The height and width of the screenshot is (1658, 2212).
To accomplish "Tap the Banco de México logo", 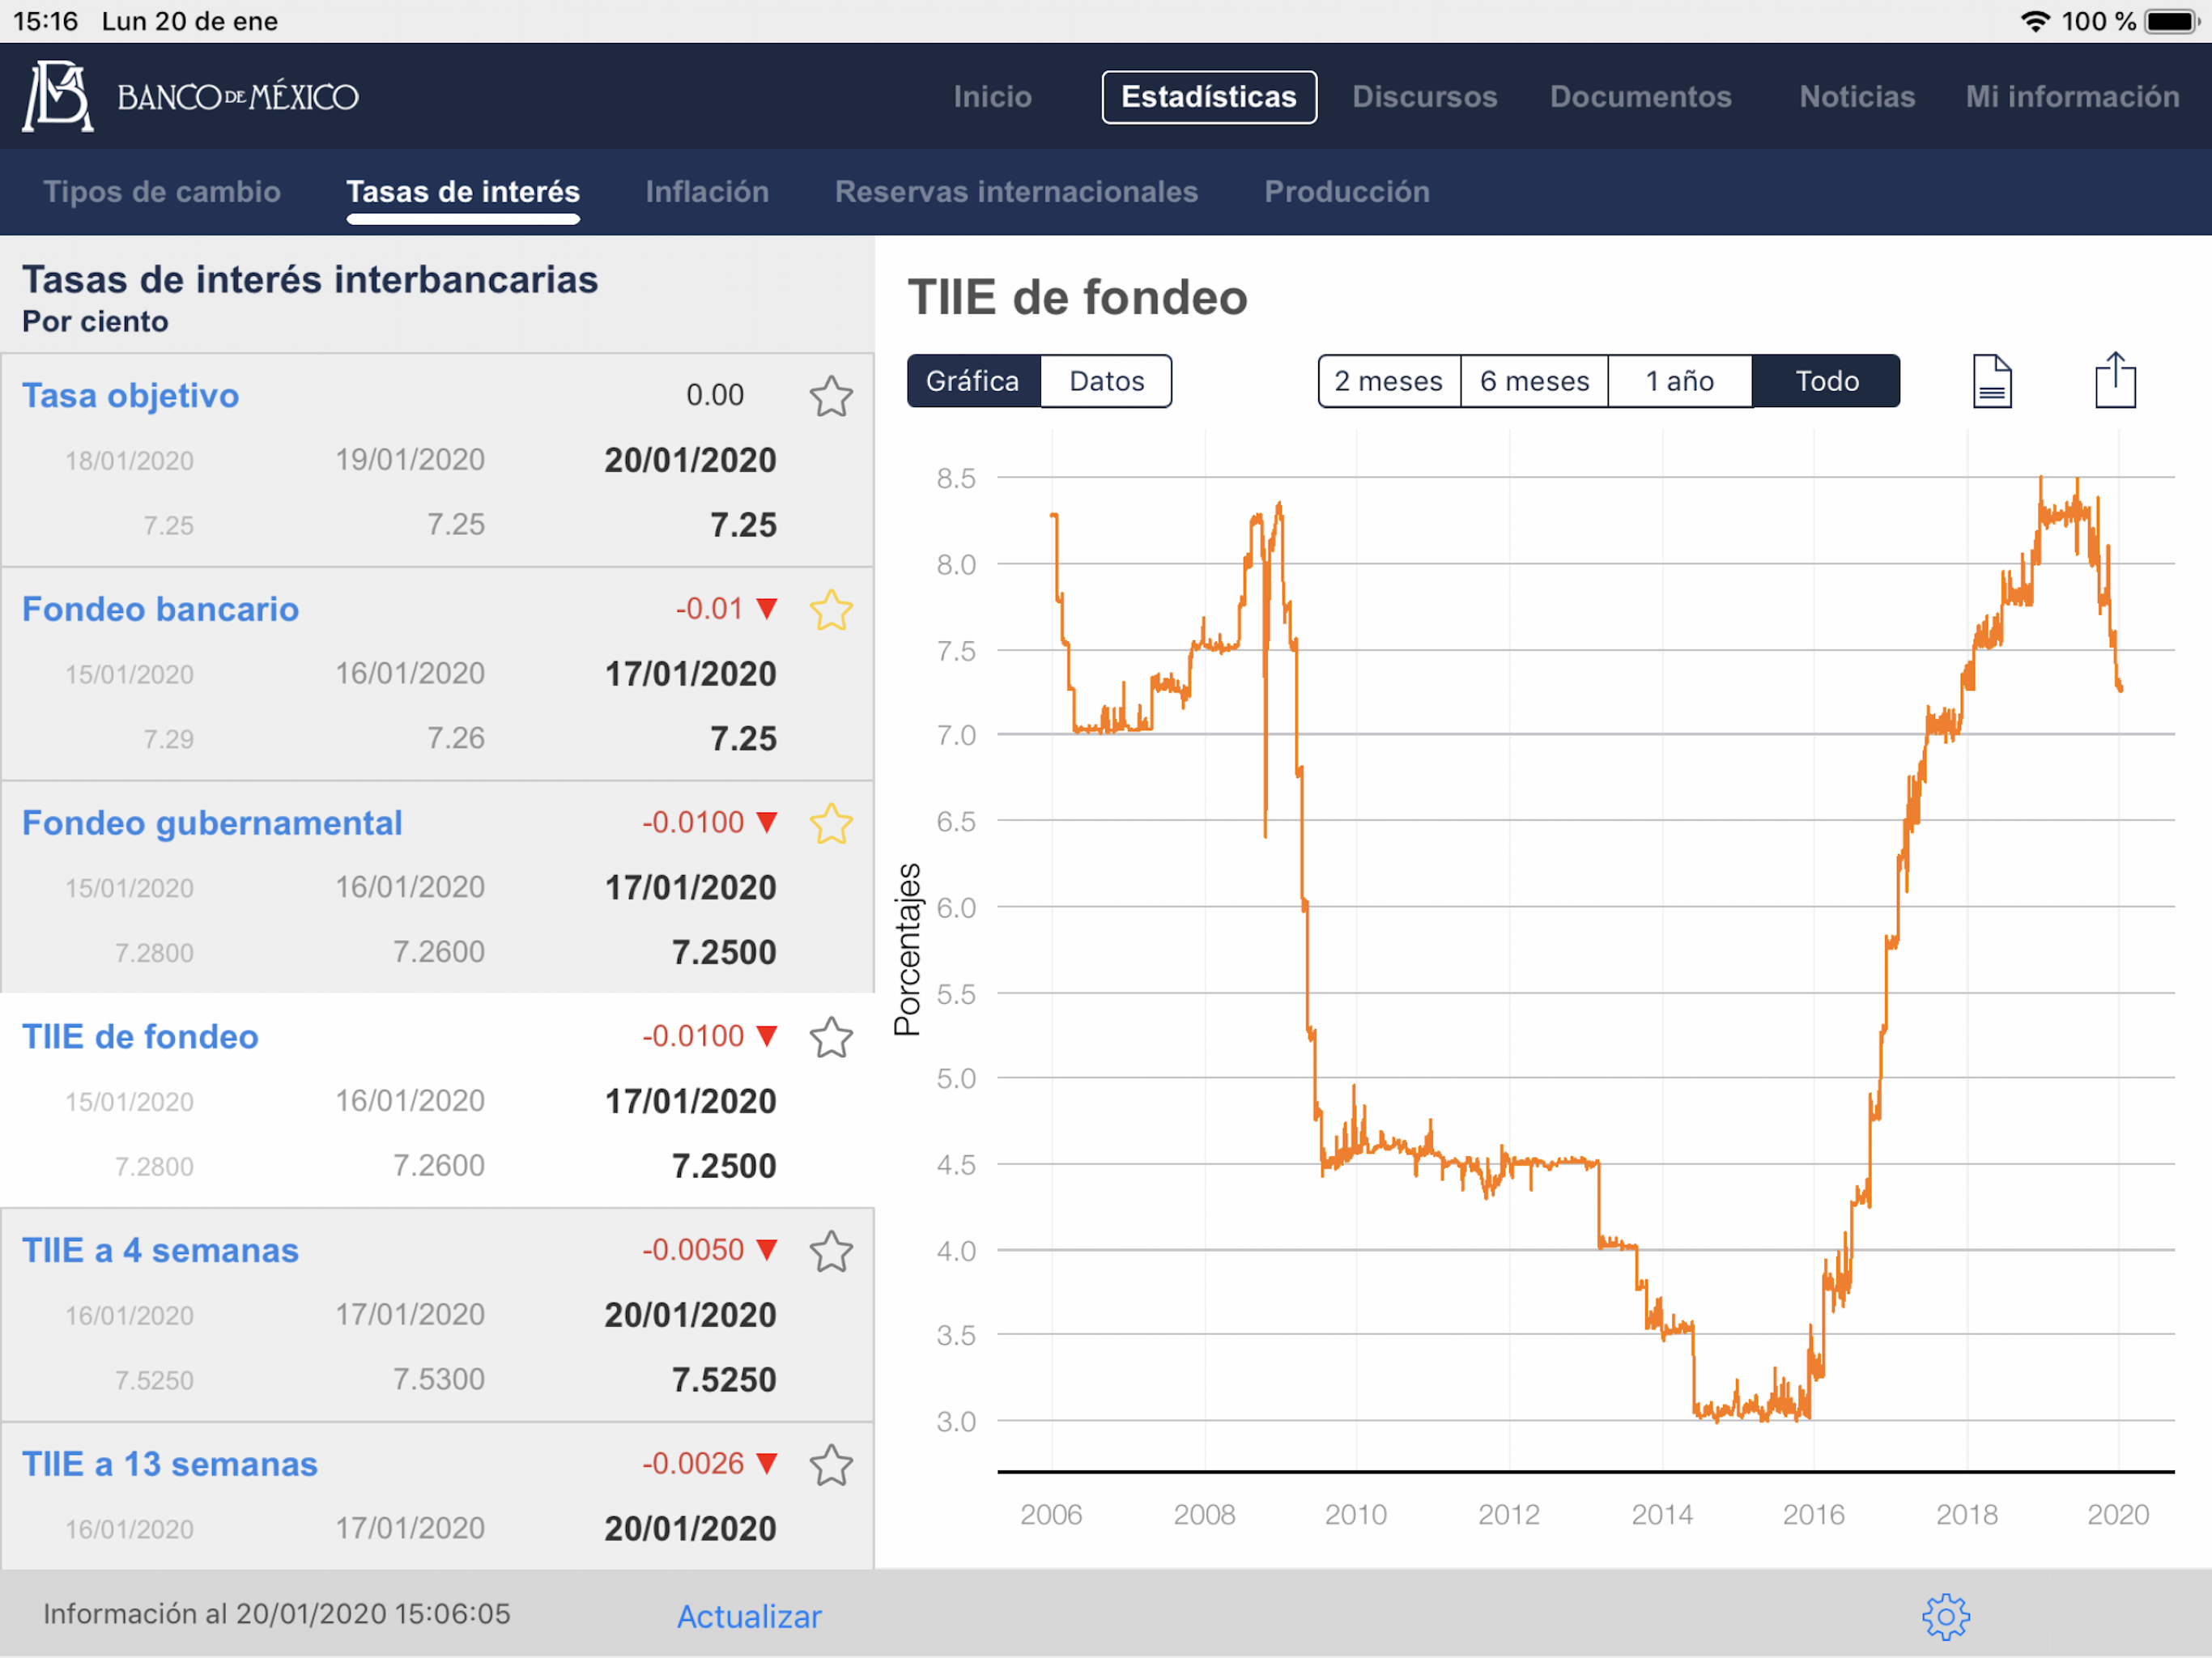I will (x=190, y=96).
